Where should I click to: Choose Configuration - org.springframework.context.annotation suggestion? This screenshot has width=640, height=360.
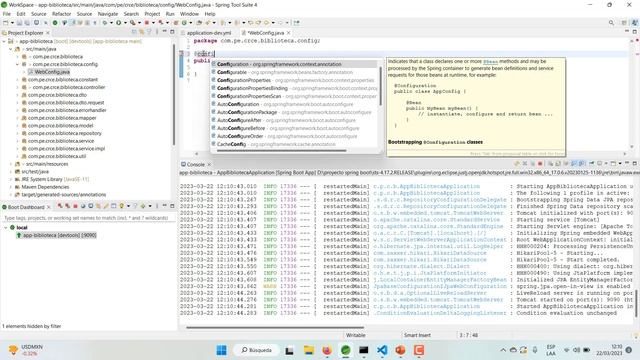294,64
